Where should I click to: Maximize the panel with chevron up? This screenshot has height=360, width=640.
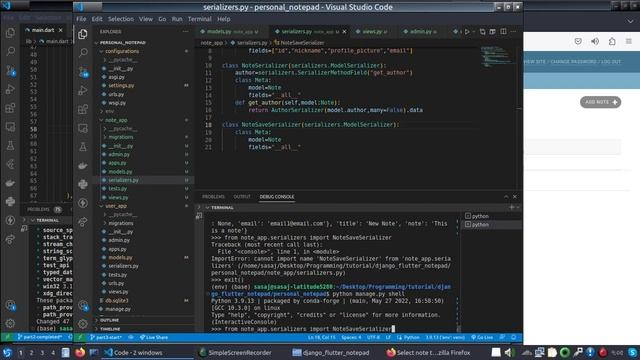click(x=506, y=197)
